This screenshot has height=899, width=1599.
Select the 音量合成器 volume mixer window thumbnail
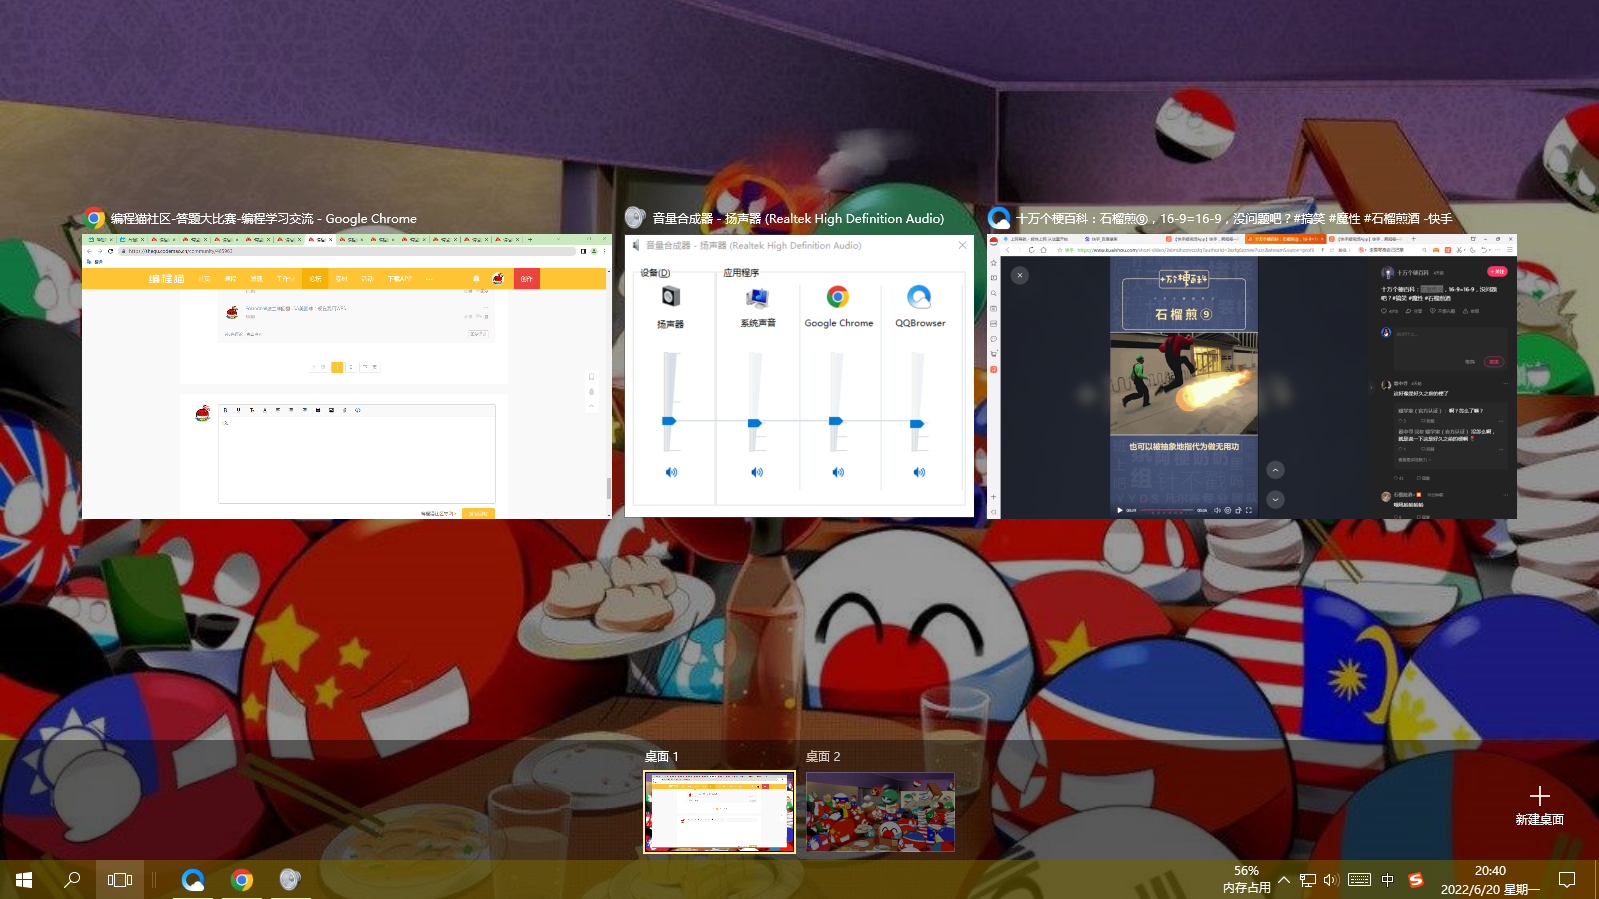pos(799,377)
